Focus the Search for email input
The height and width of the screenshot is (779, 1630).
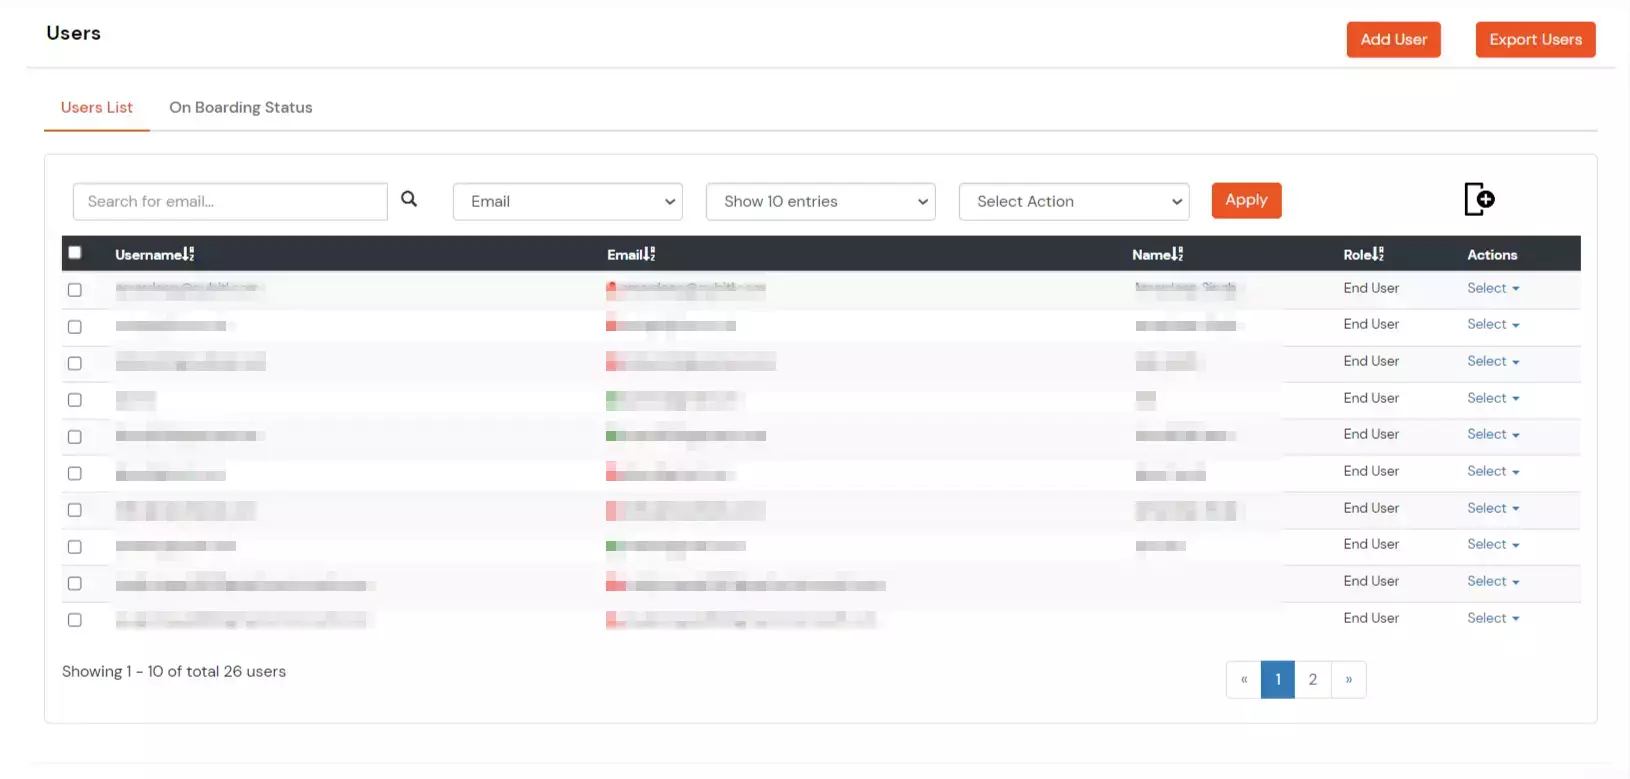[230, 201]
